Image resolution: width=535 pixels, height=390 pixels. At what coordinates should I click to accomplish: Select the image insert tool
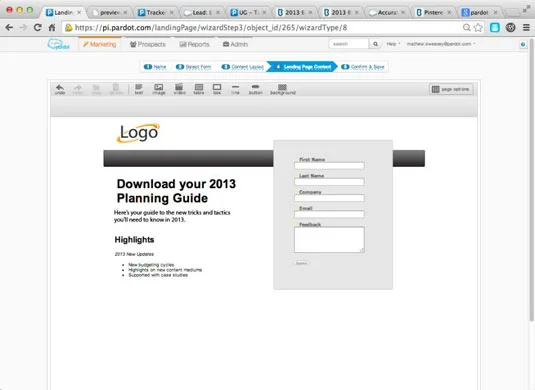tap(159, 89)
